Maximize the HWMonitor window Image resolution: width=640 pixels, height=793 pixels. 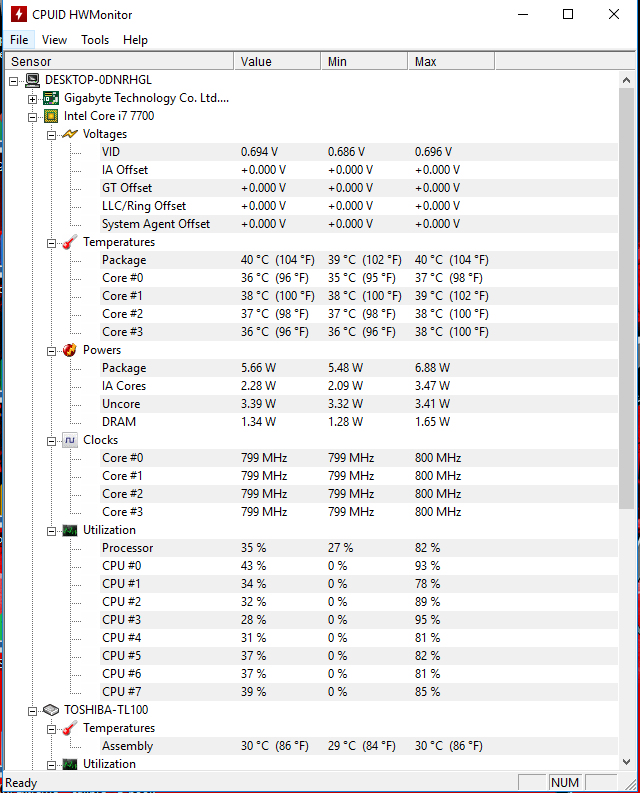568,14
